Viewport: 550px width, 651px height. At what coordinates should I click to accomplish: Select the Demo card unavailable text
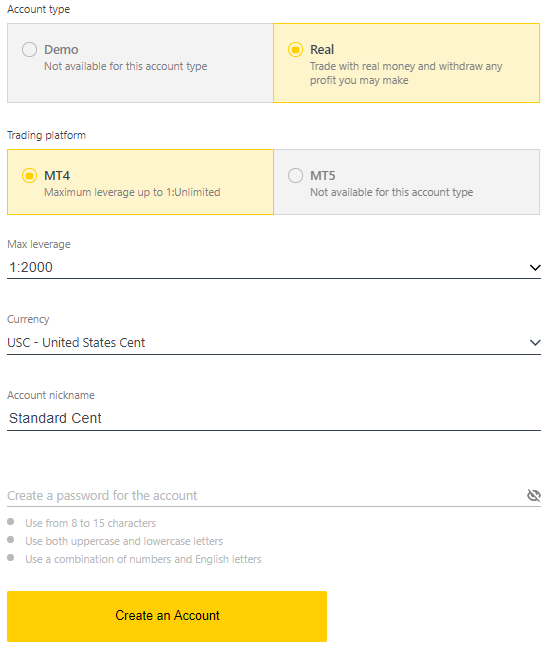click(126, 66)
